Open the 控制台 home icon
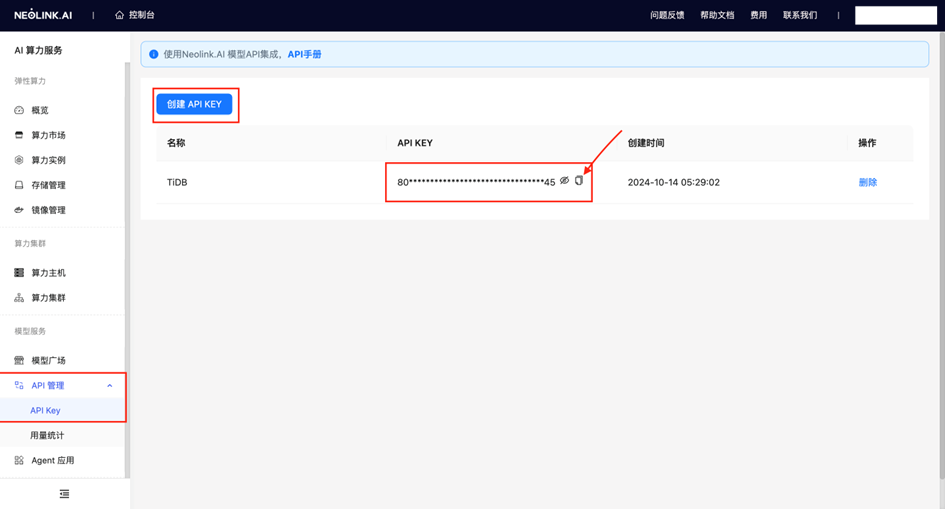The image size is (945, 509). (119, 15)
